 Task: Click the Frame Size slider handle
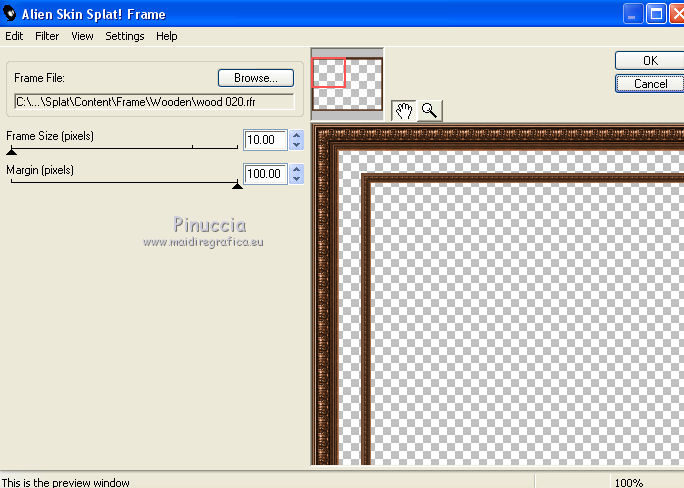click(12, 151)
